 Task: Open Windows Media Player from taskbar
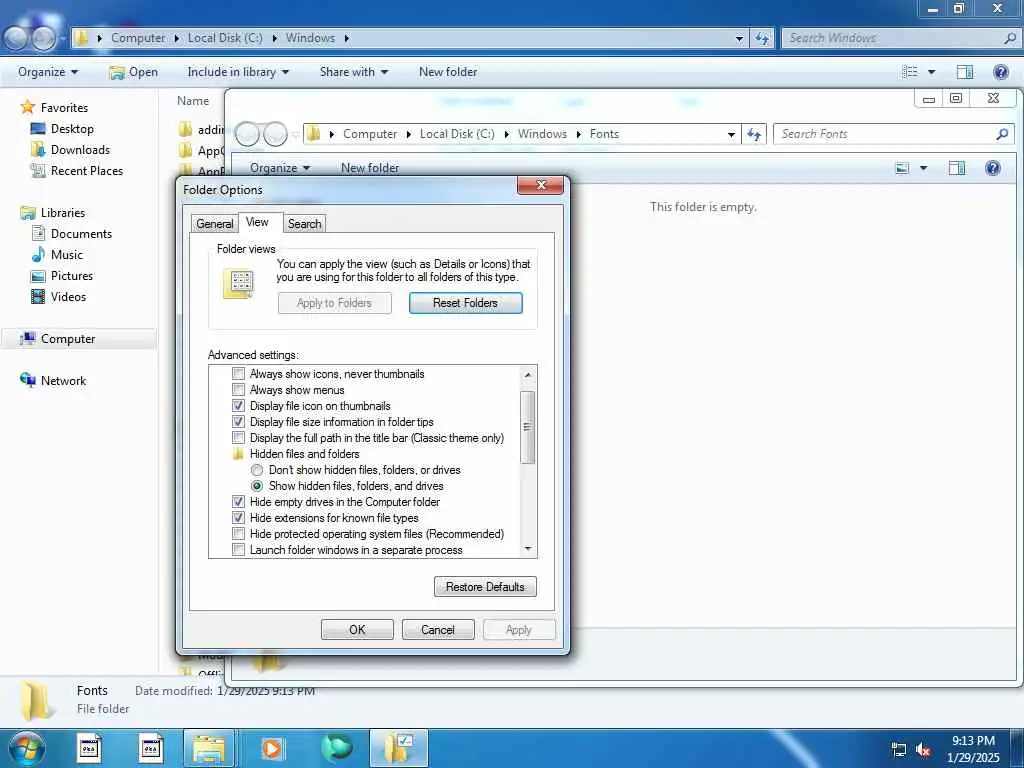(x=272, y=748)
